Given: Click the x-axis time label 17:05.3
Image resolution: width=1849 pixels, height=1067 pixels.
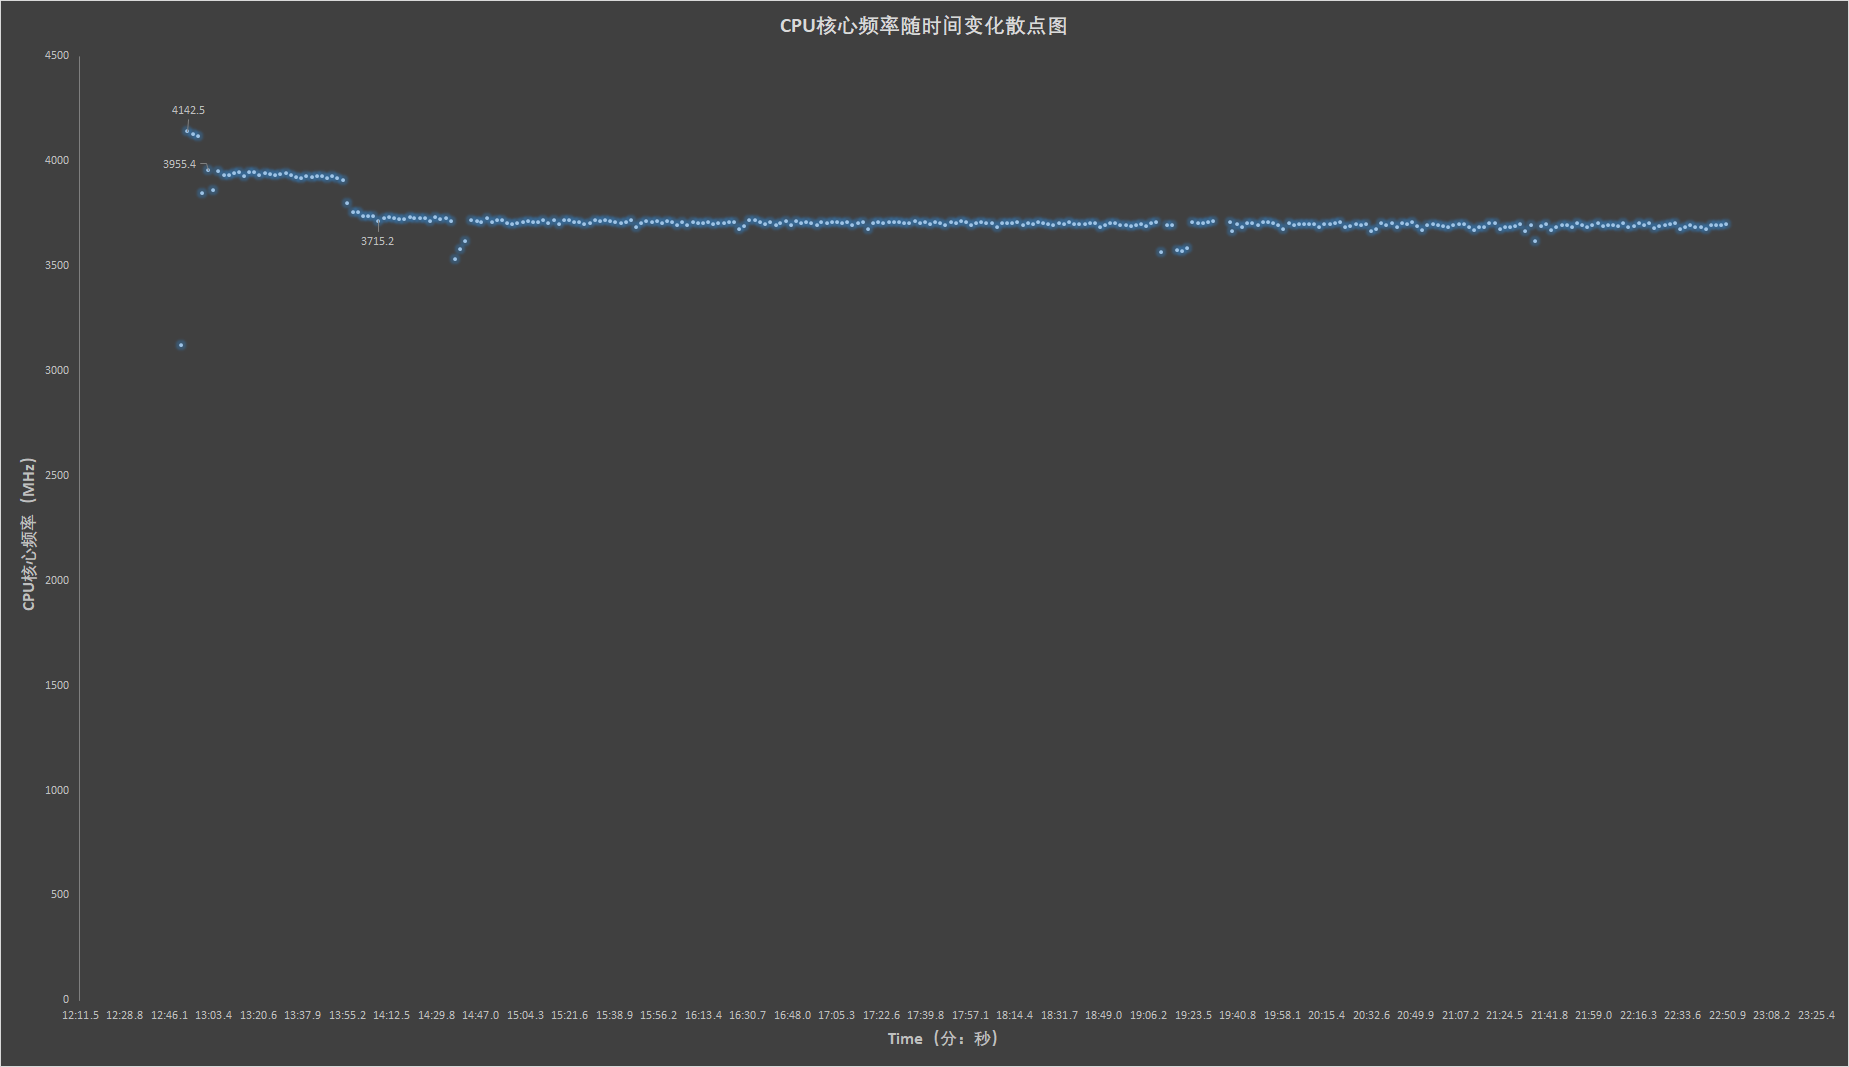Looking at the screenshot, I should coord(836,1015).
